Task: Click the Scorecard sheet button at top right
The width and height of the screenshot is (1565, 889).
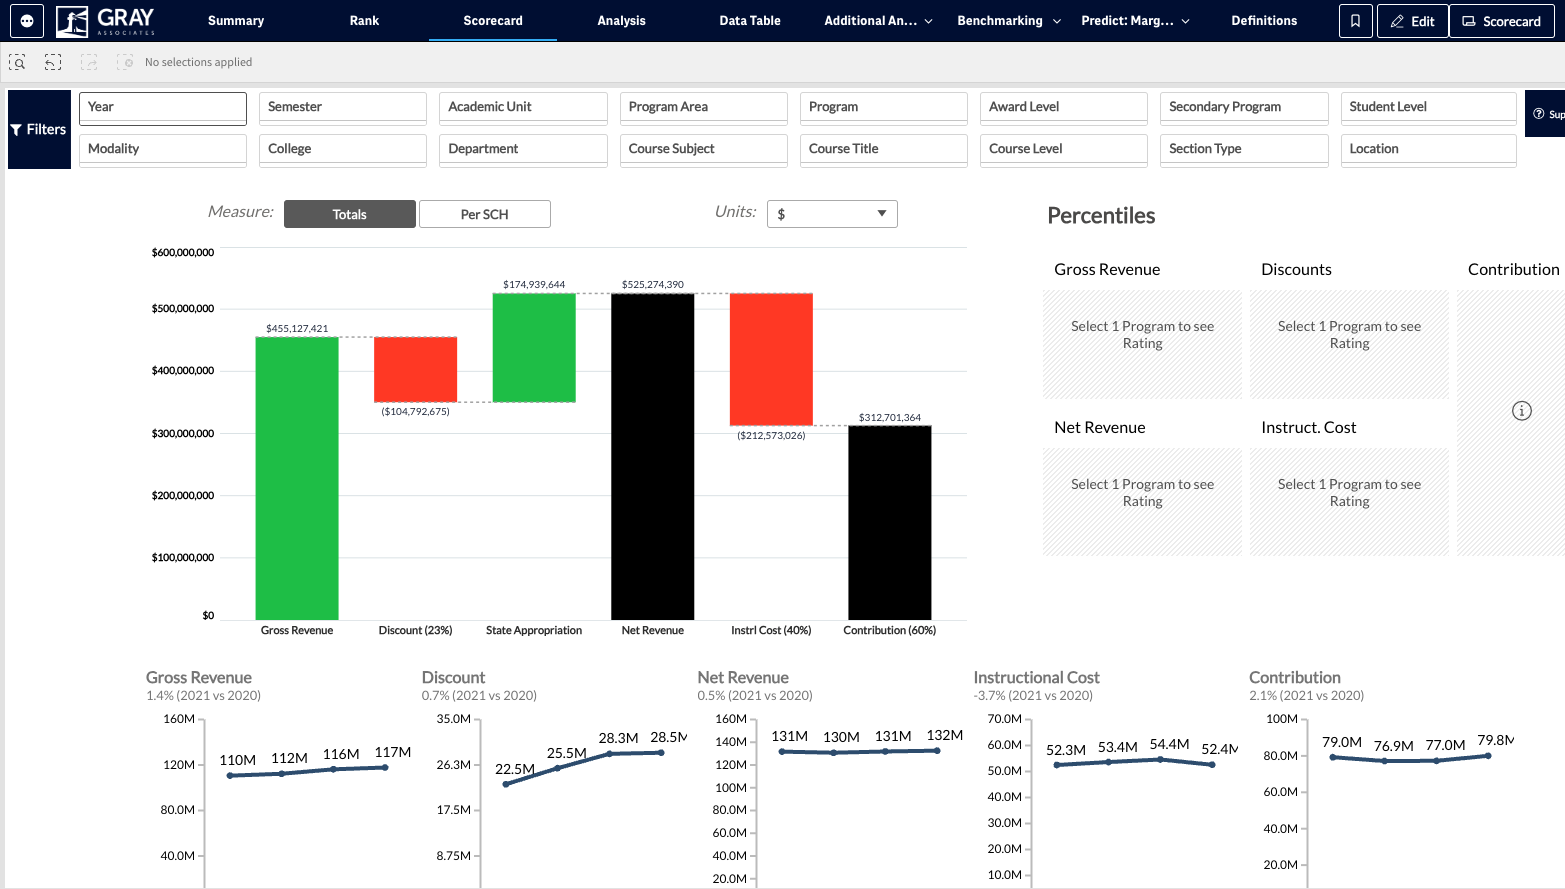Action: 1502,21
